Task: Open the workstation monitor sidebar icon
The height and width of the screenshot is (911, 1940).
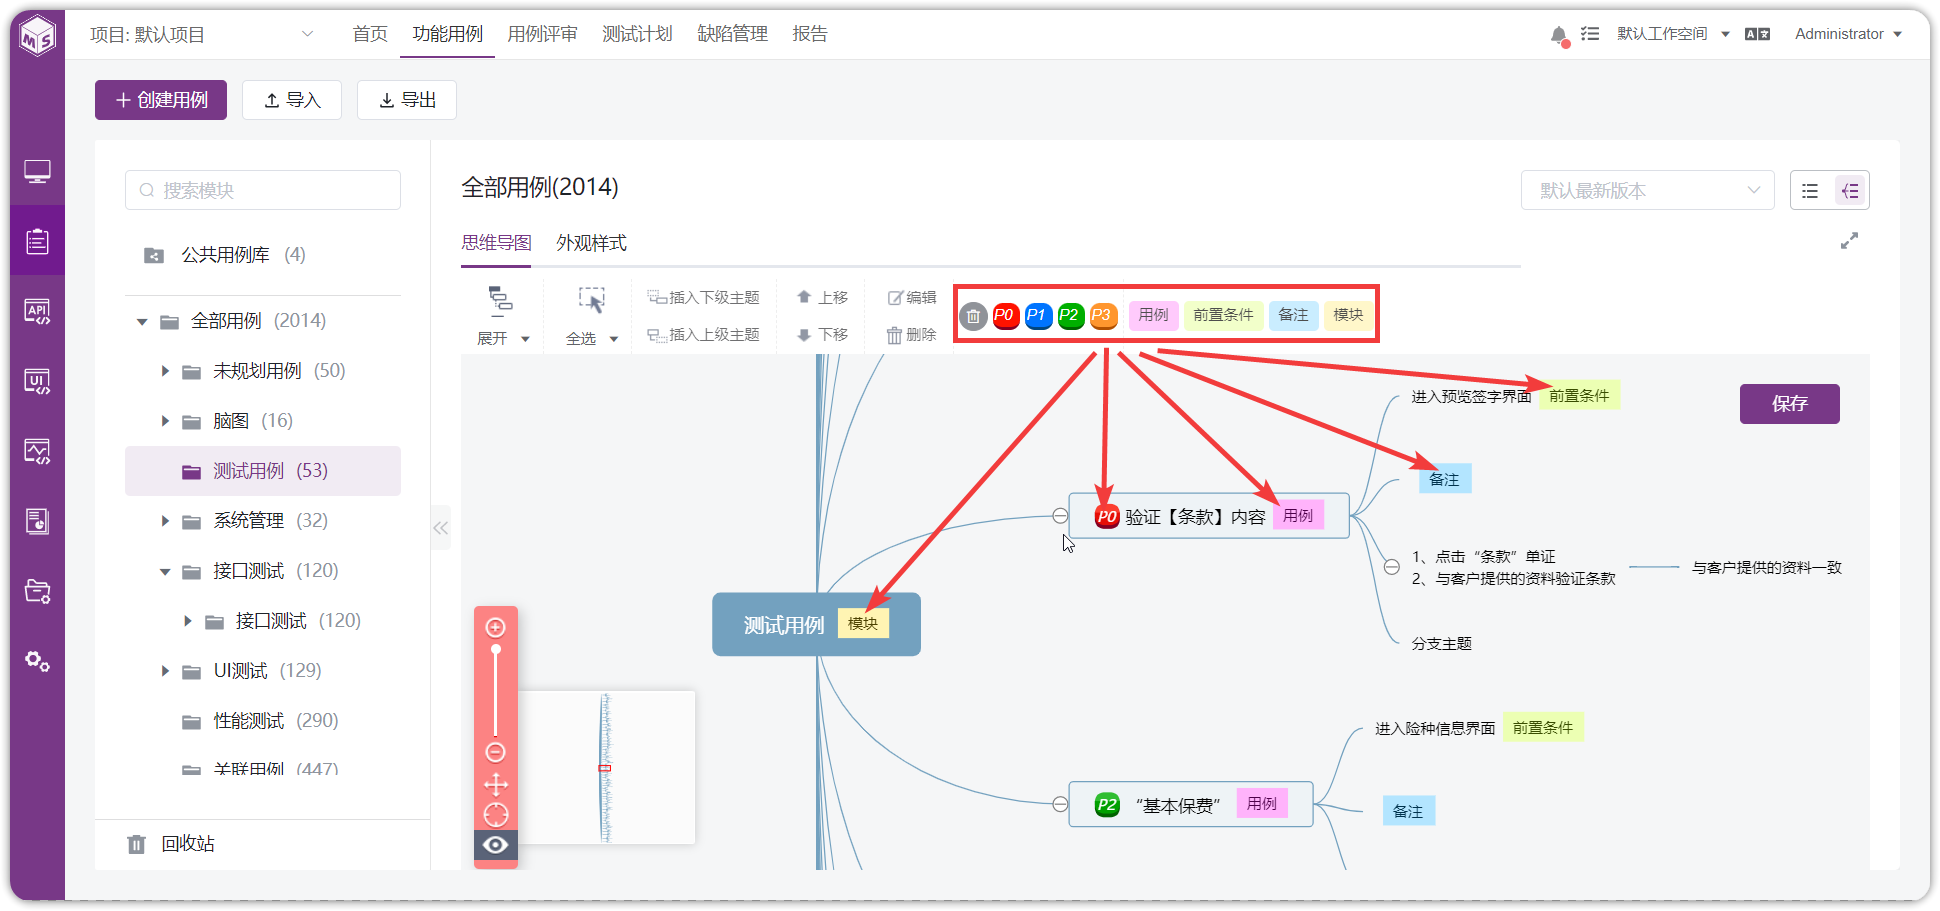Action: 38,172
